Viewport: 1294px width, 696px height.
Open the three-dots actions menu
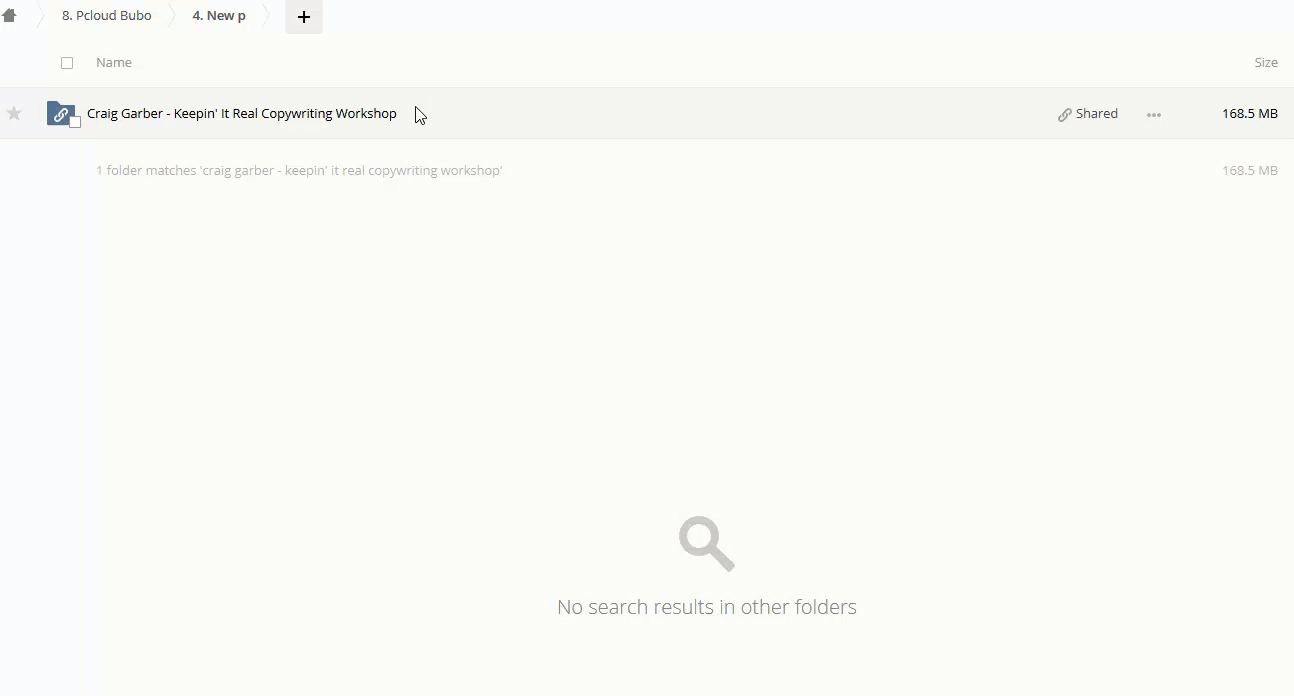1154,115
